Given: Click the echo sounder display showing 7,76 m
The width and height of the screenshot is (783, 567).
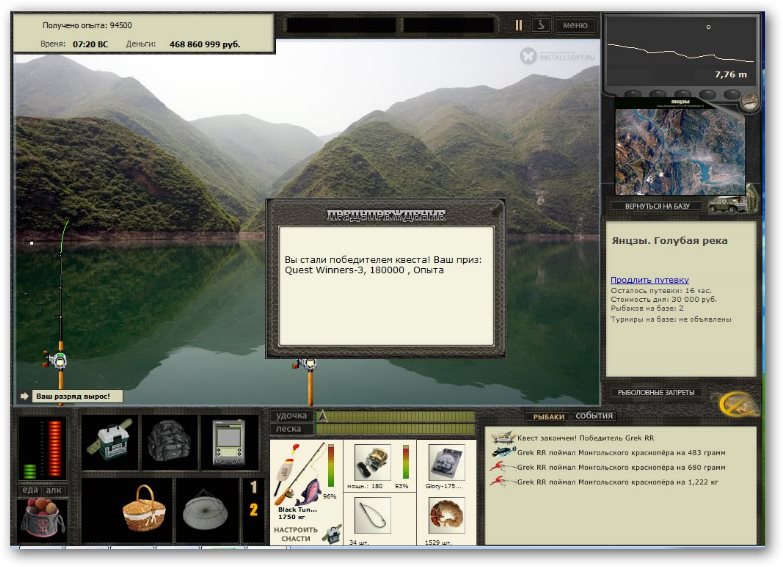Looking at the screenshot, I should pyautogui.click(x=681, y=53).
